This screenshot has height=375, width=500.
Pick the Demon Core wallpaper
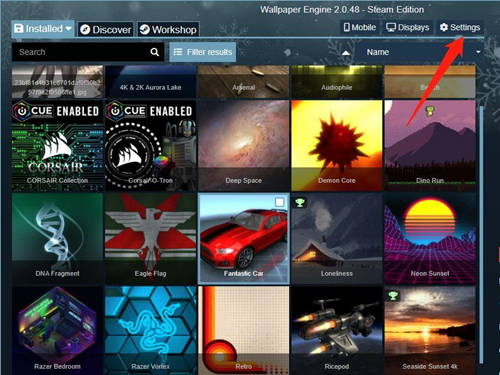[x=337, y=146]
